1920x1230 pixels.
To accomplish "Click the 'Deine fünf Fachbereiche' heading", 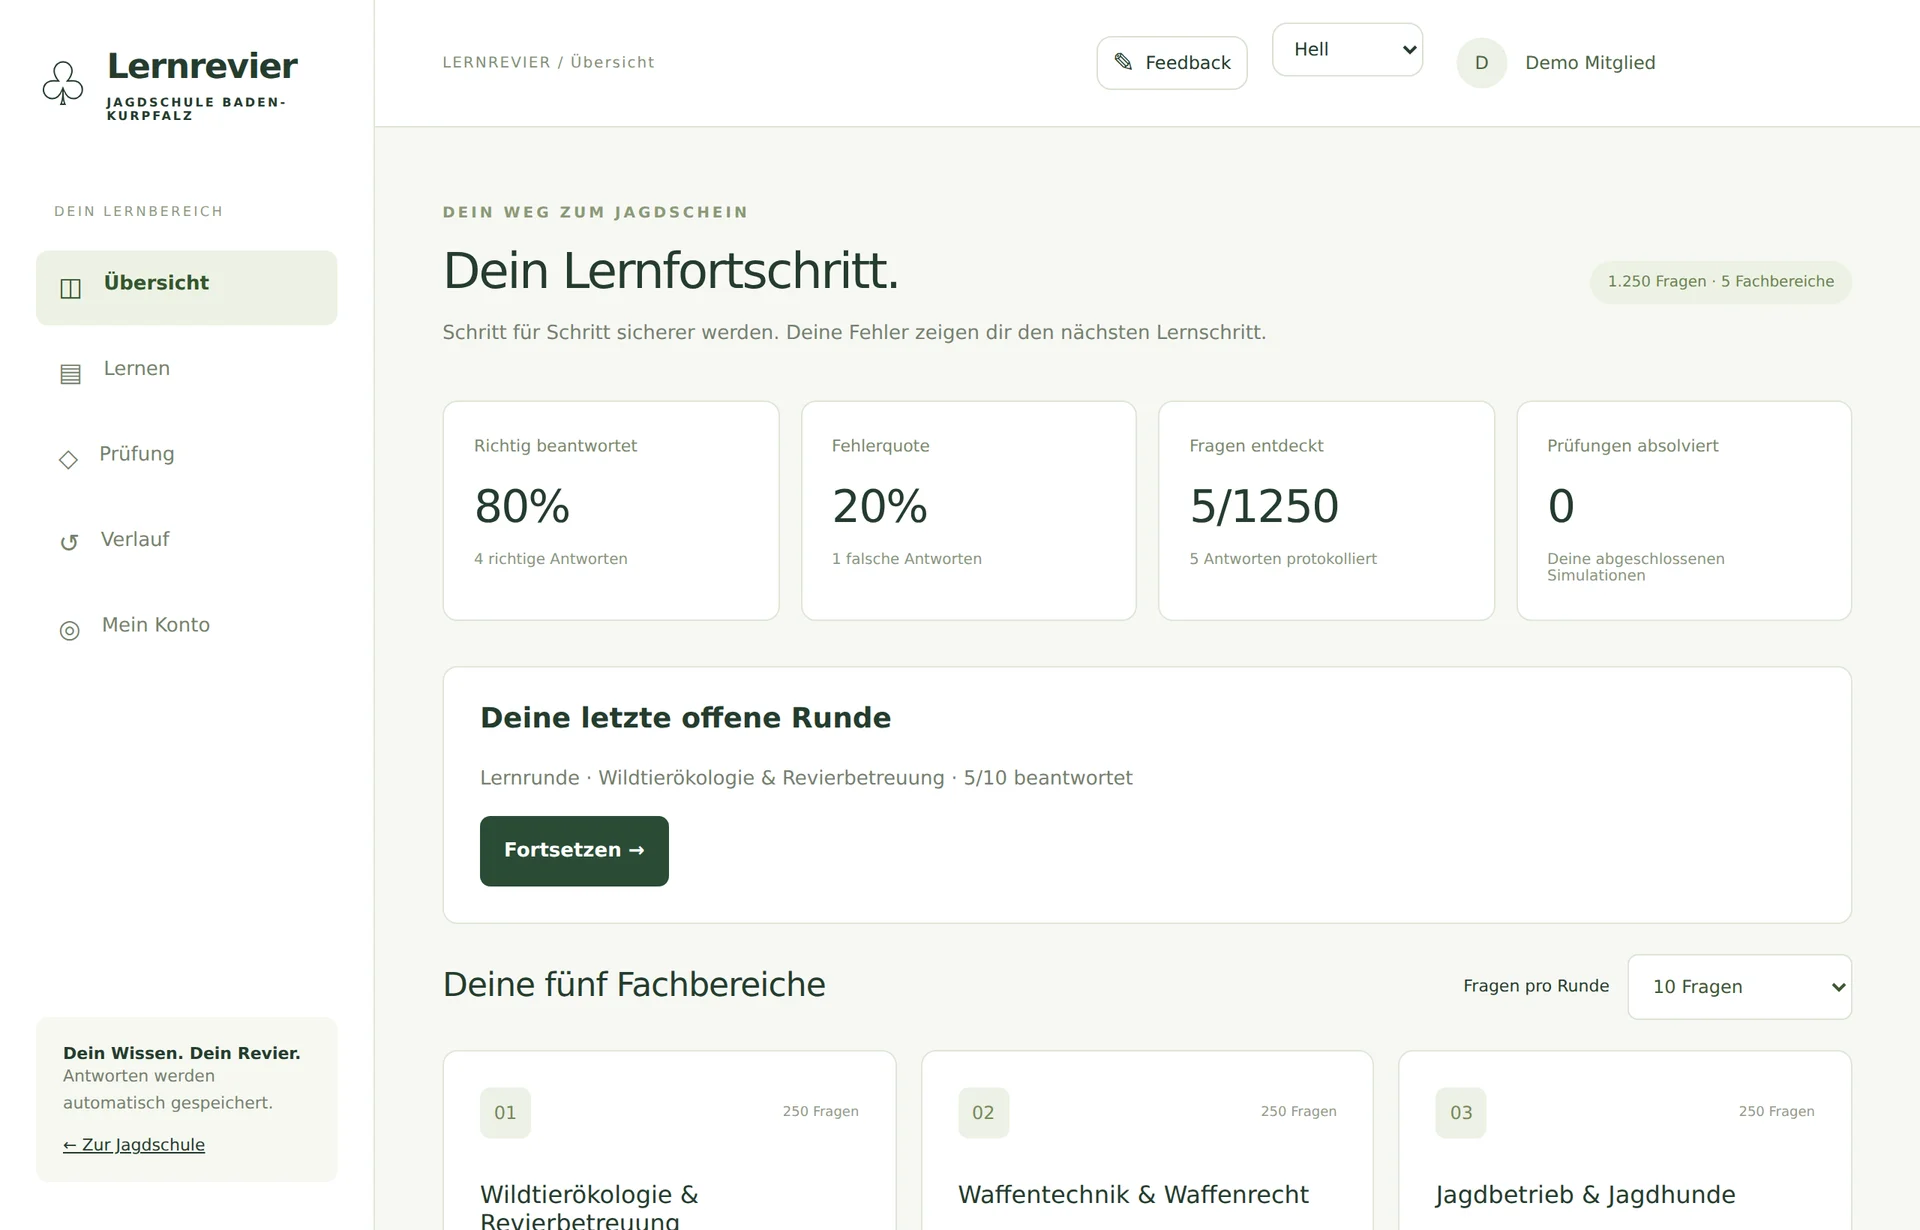I will pyautogui.click(x=634, y=985).
